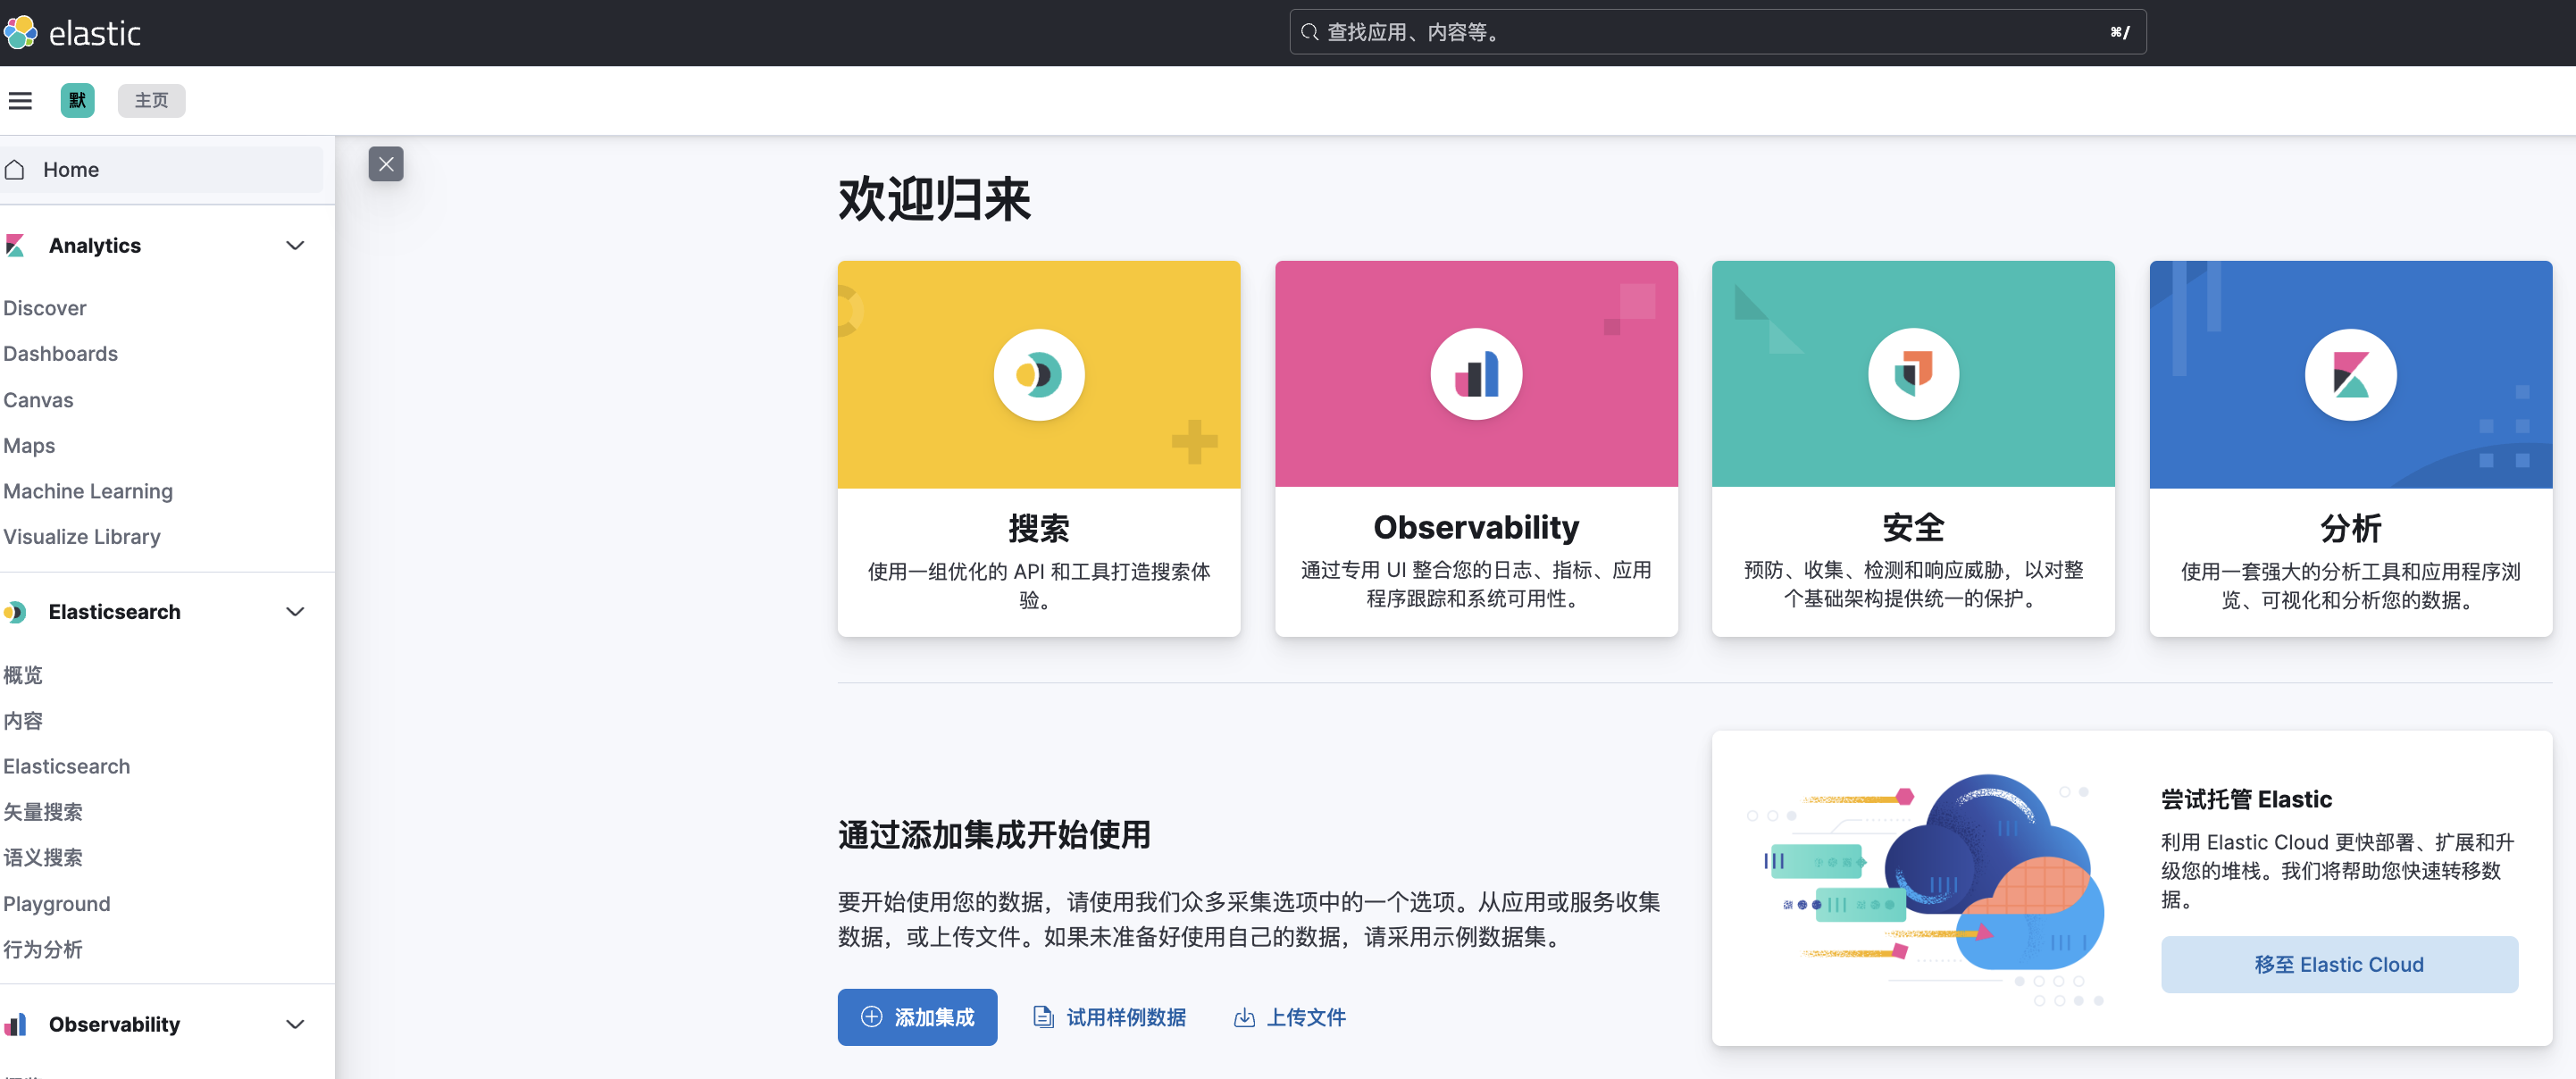Collapse the Observability section chevron

point(295,1024)
